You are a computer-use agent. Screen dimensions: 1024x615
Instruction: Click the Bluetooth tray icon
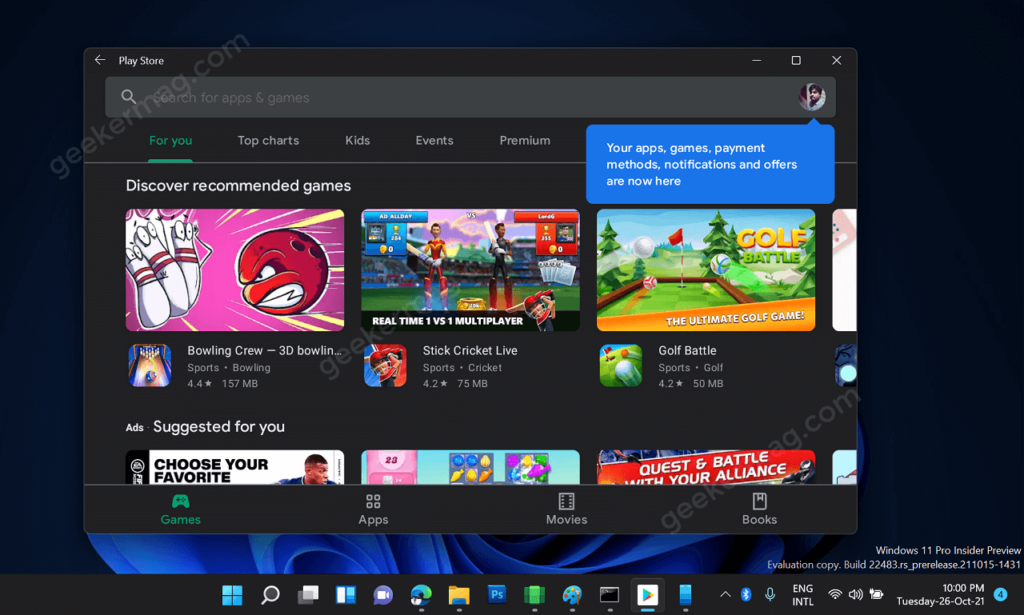click(x=746, y=594)
